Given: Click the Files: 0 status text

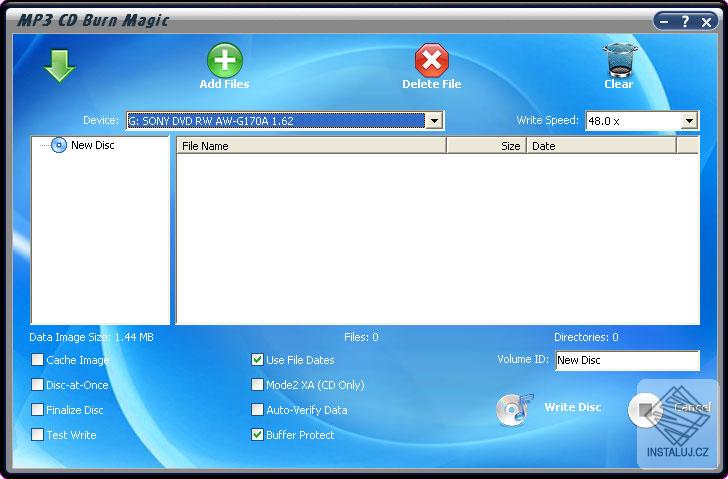Looking at the screenshot, I should point(361,337).
